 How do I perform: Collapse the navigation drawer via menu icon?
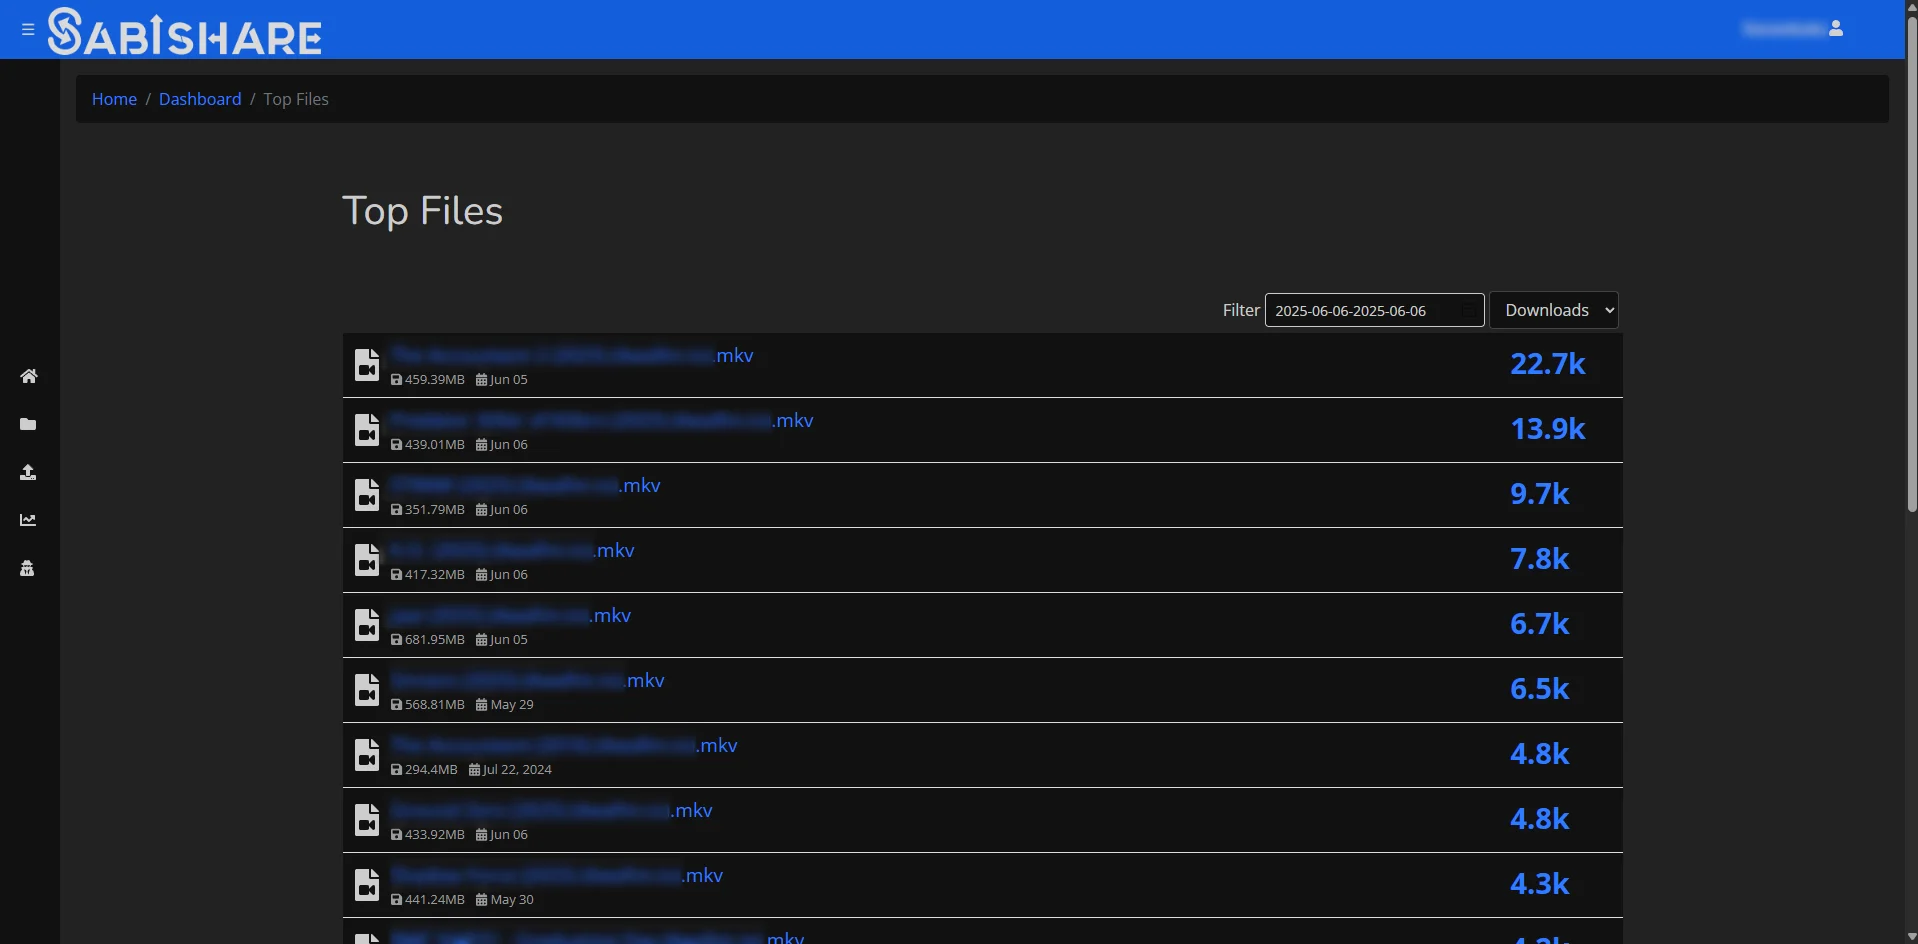[27, 29]
